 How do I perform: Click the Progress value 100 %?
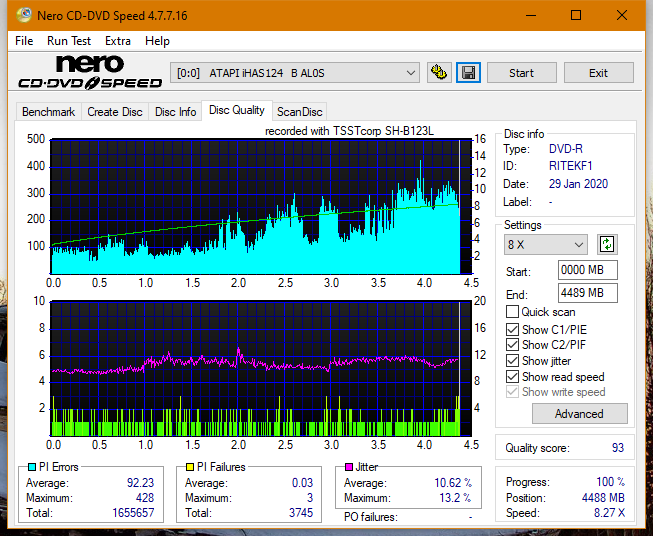(x=611, y=482)
